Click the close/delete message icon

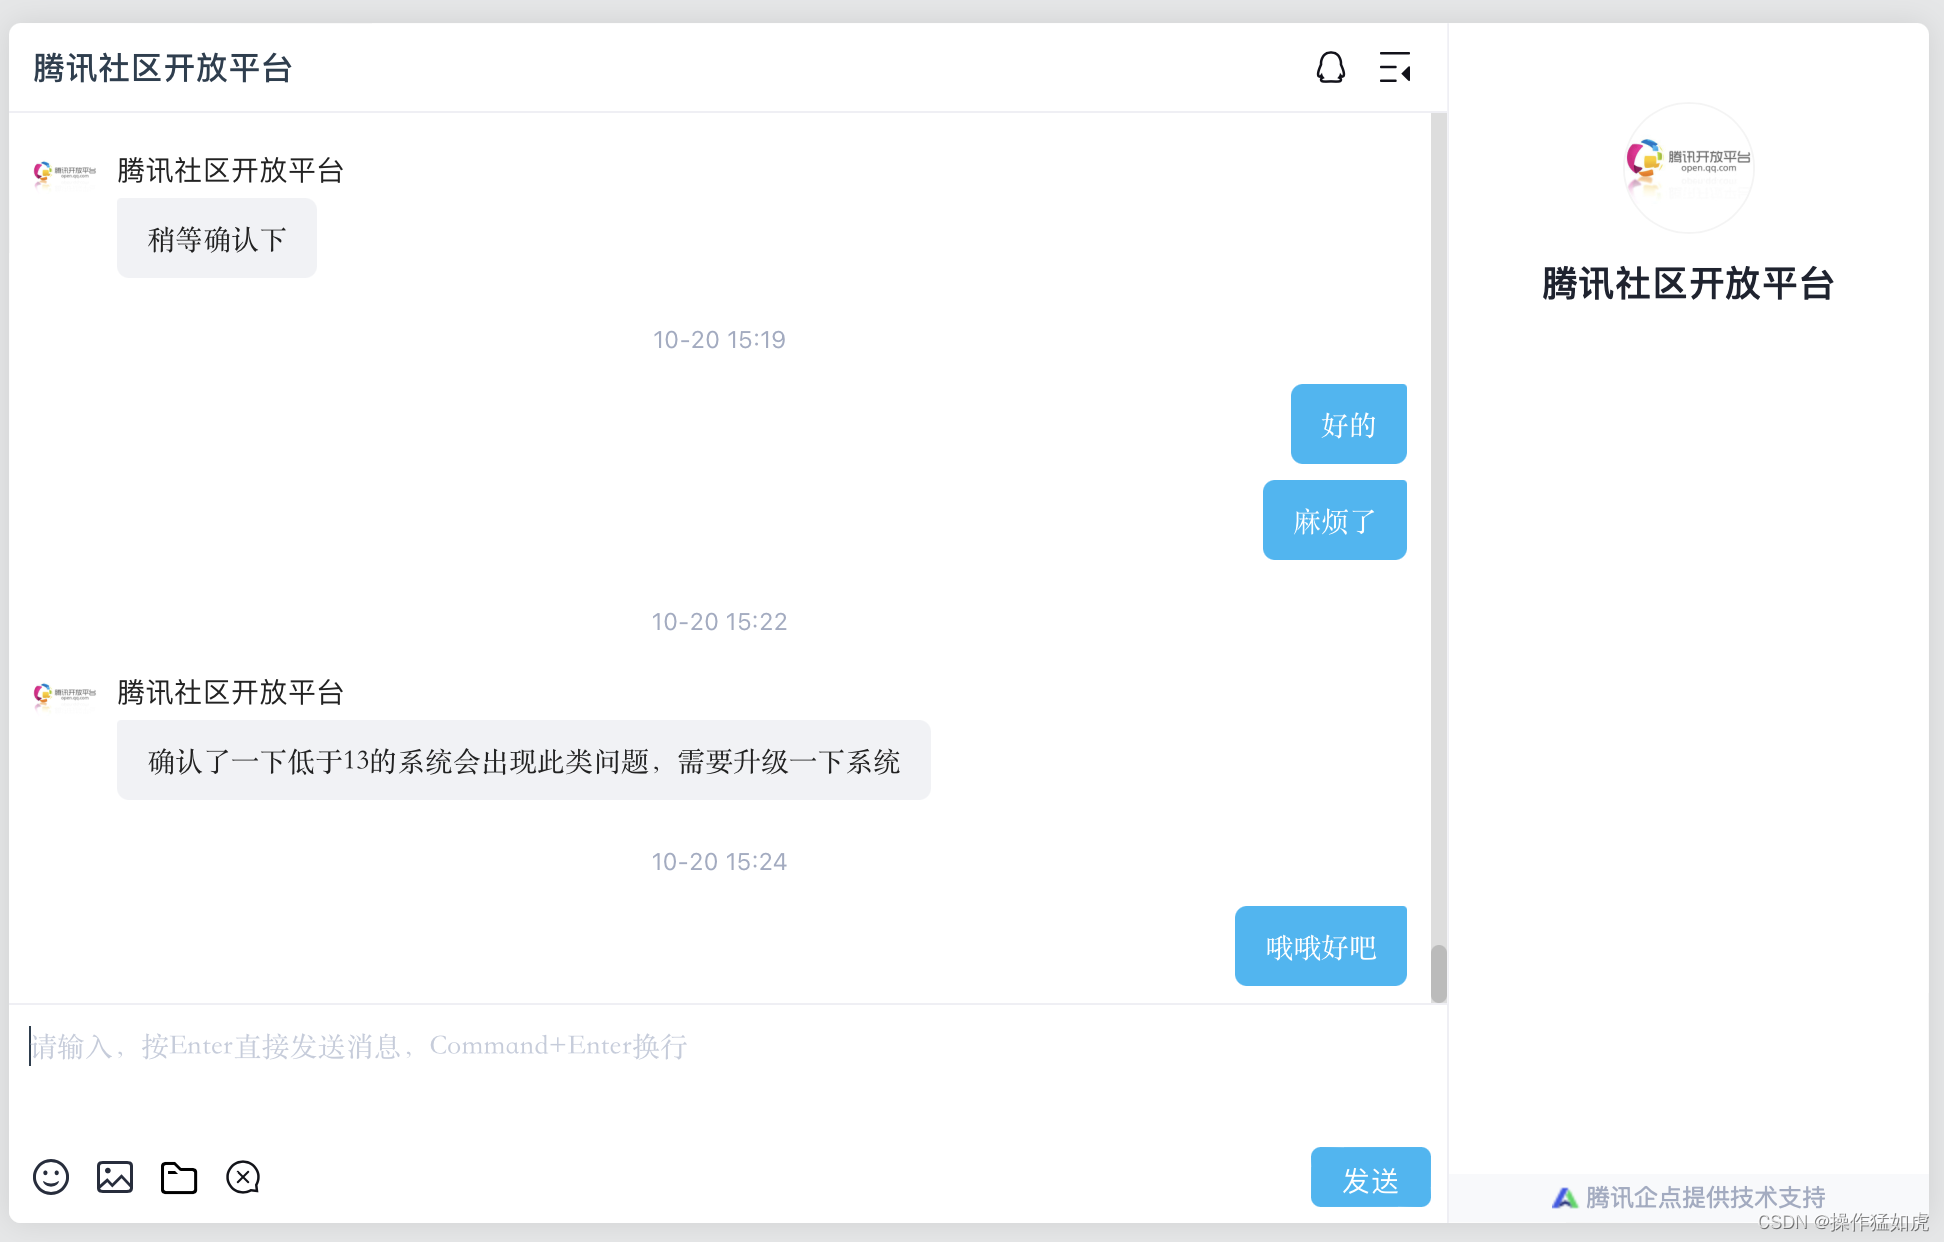click(242, 1178)
